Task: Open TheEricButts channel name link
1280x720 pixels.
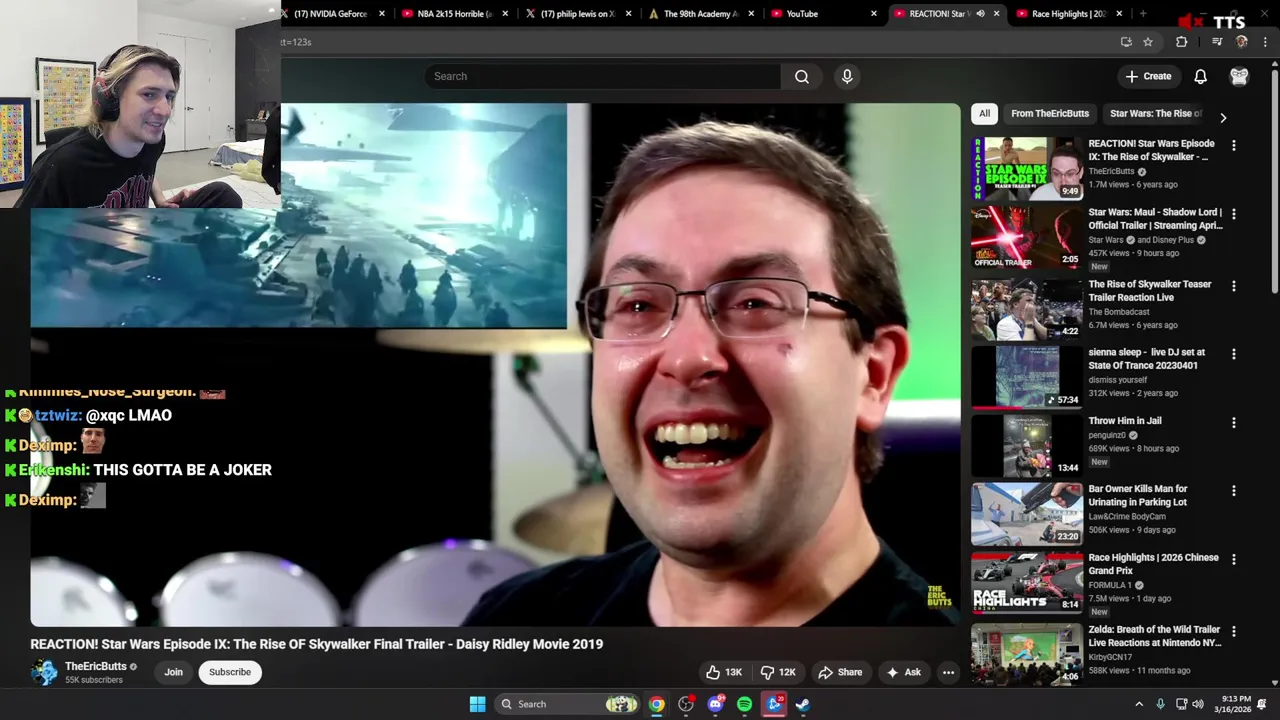Action: (96, 666)
